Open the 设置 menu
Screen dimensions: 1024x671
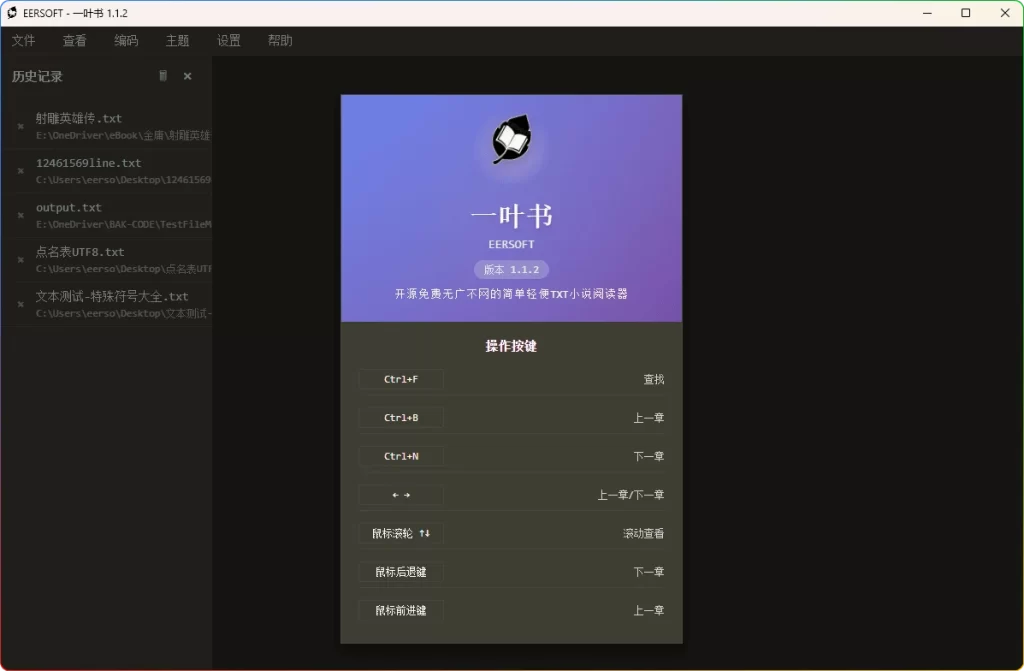pyautogui.click(x=228, y=41)
